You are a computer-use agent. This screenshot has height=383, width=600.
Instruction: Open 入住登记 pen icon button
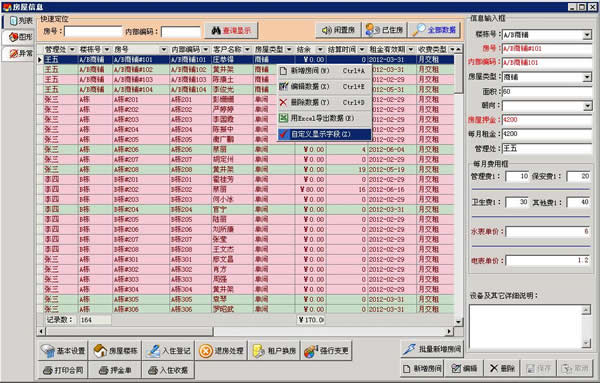pyautogui.click(x=169, y=350)
